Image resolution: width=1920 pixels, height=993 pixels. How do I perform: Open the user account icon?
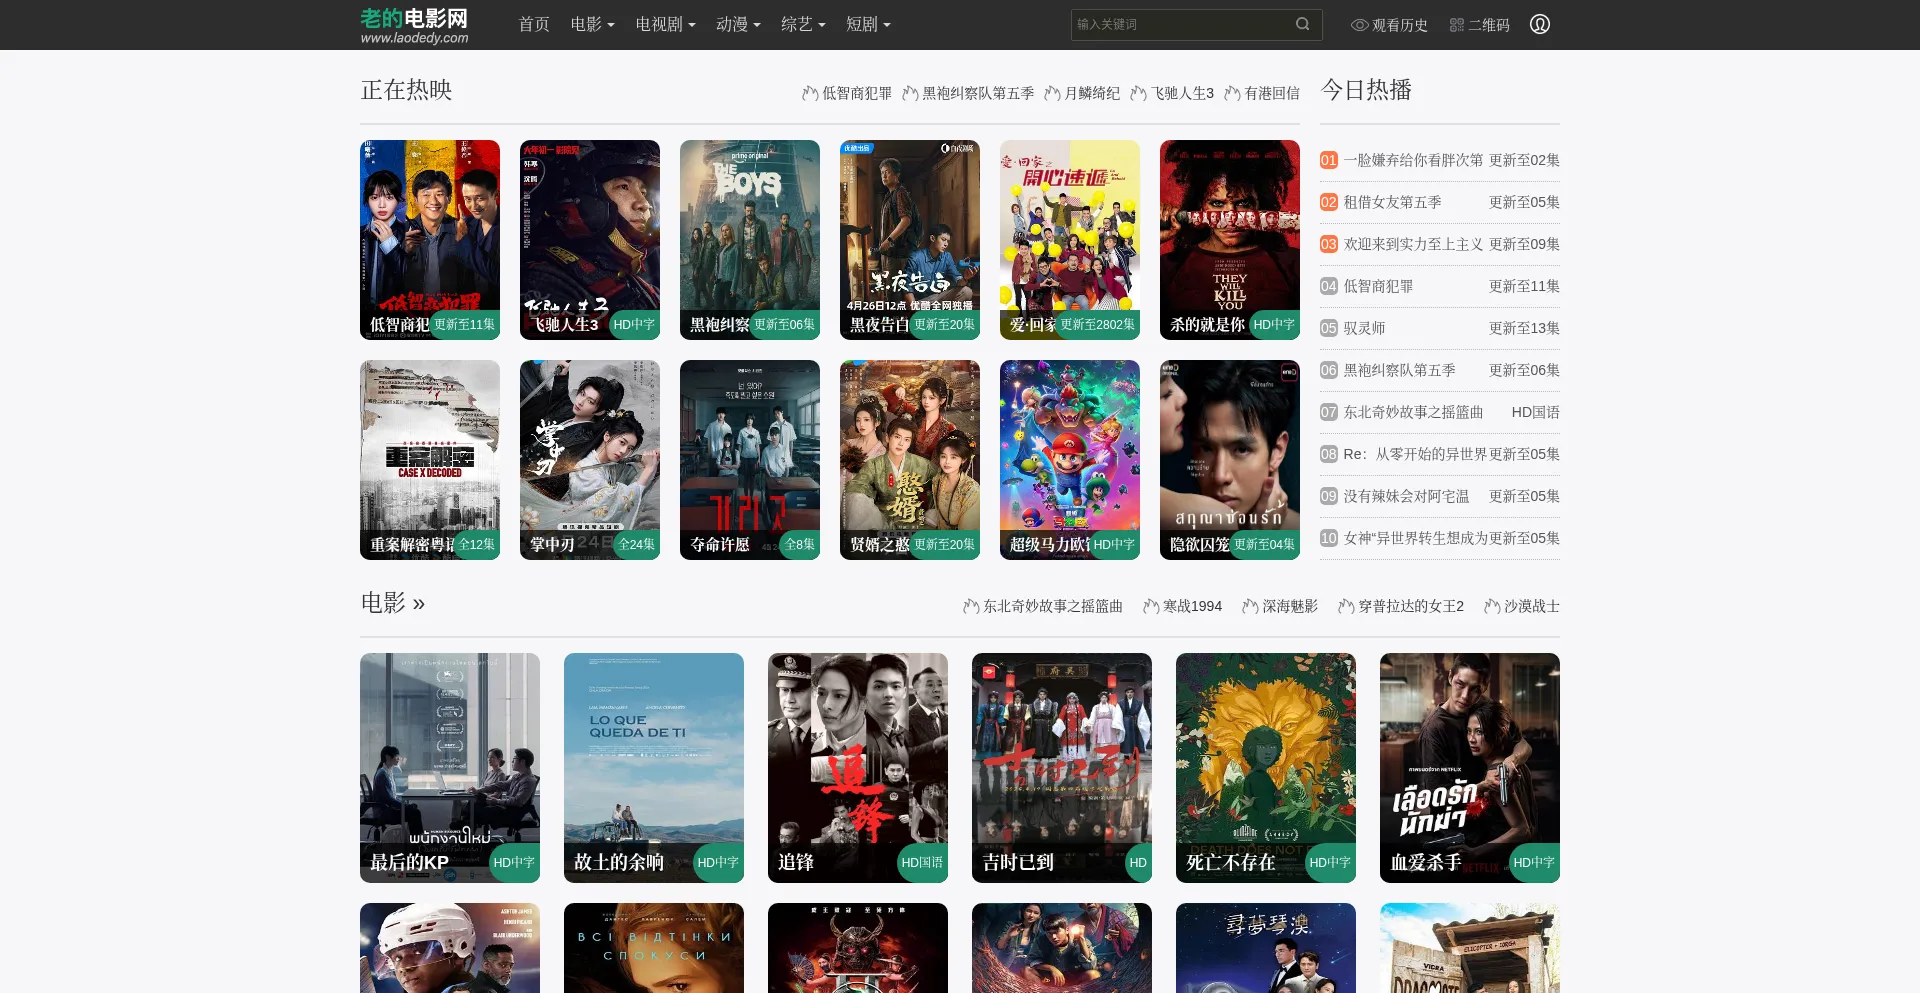tap(1540, 24)
